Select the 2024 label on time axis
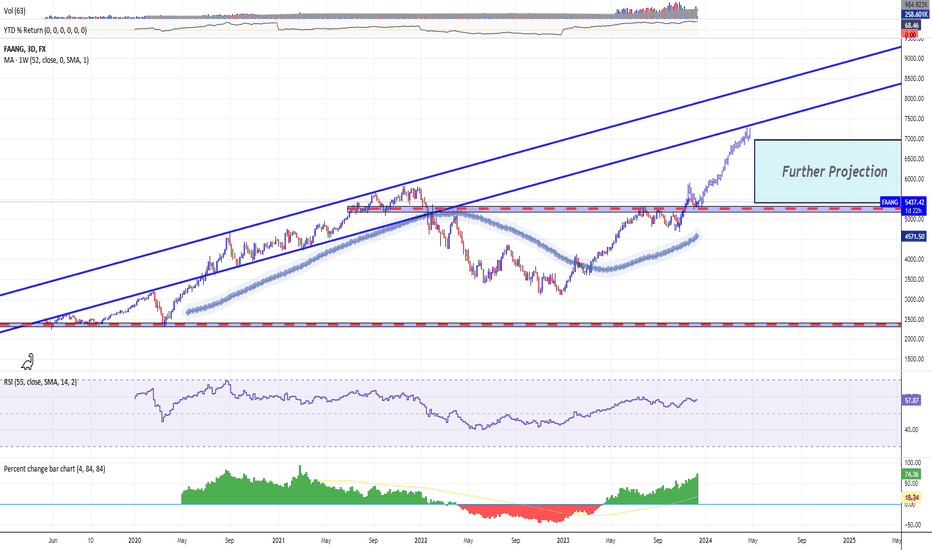This screenshot has width=932, height=550. pyautogui.click(x=707, y=538)
